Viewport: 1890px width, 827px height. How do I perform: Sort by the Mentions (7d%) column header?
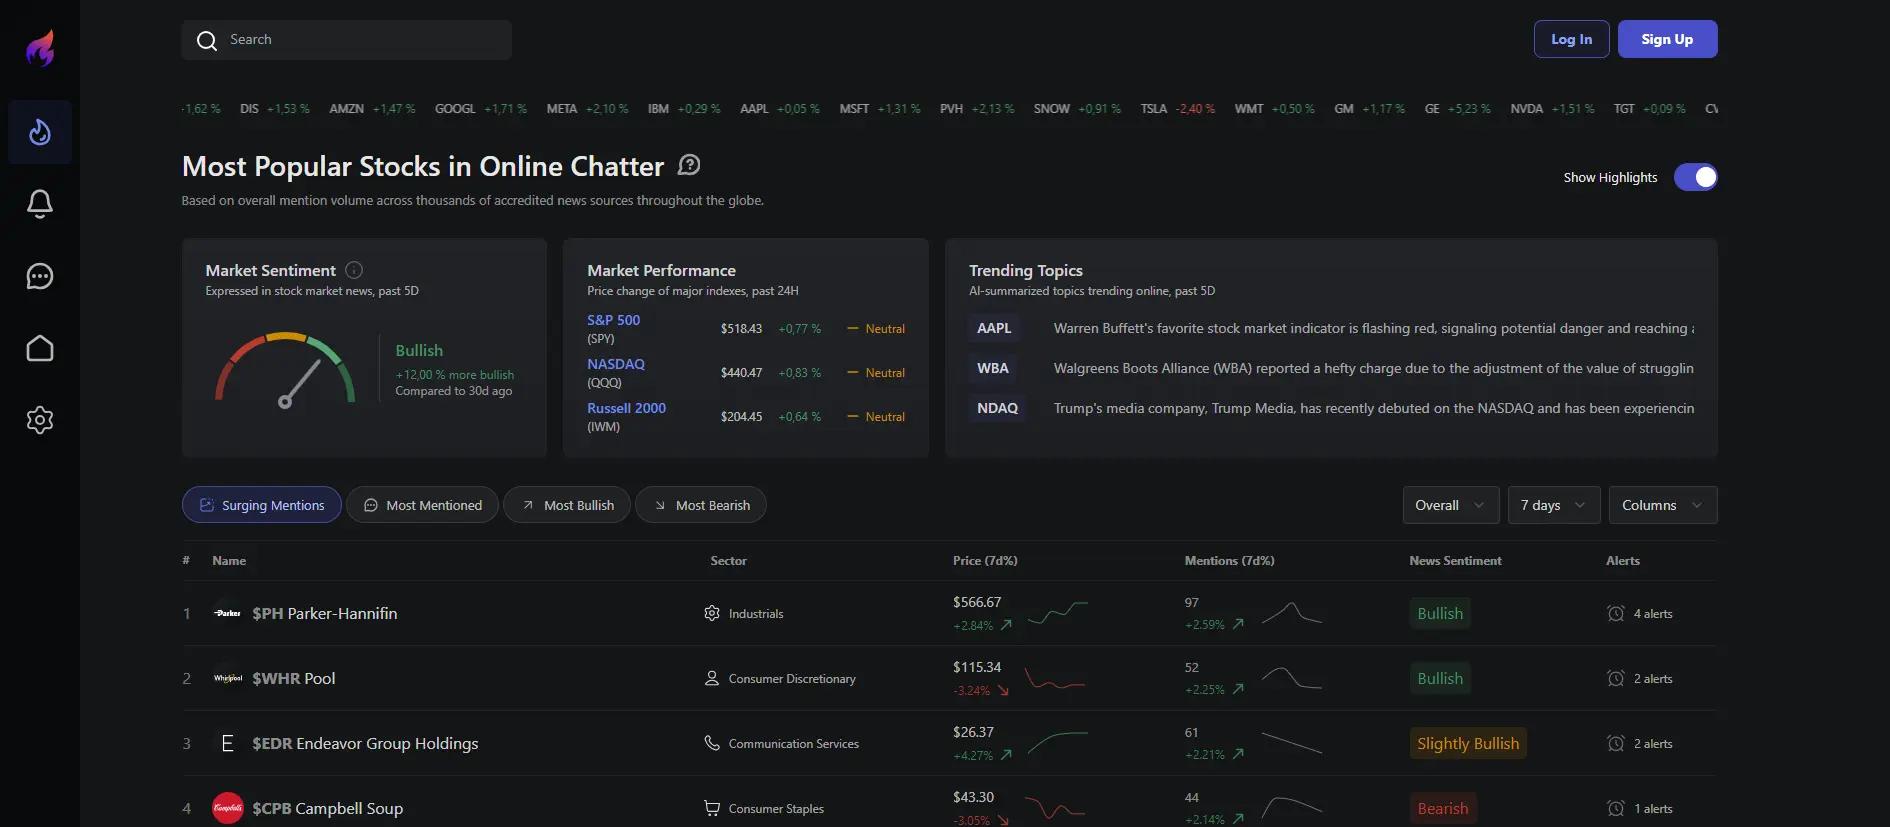[x=1229, y=561]
